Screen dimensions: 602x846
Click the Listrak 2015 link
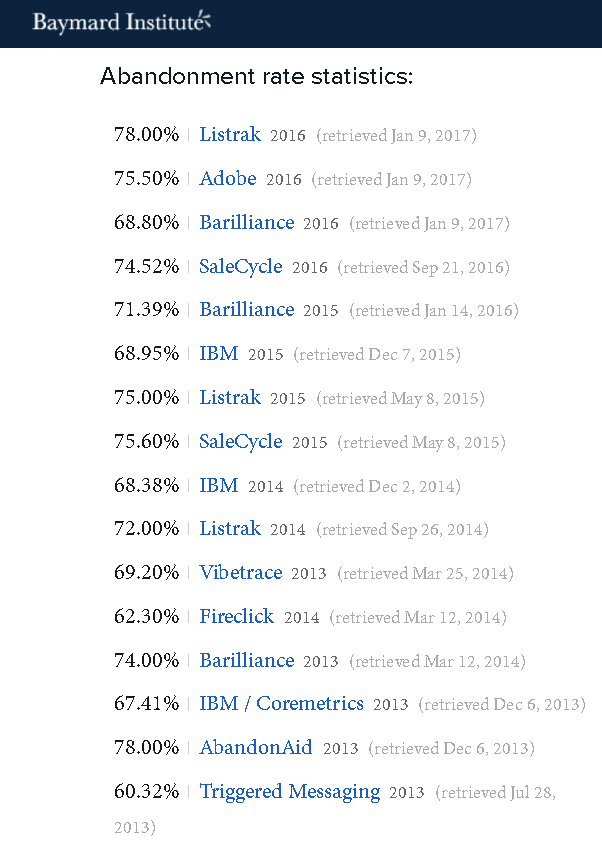pos(230,398)
